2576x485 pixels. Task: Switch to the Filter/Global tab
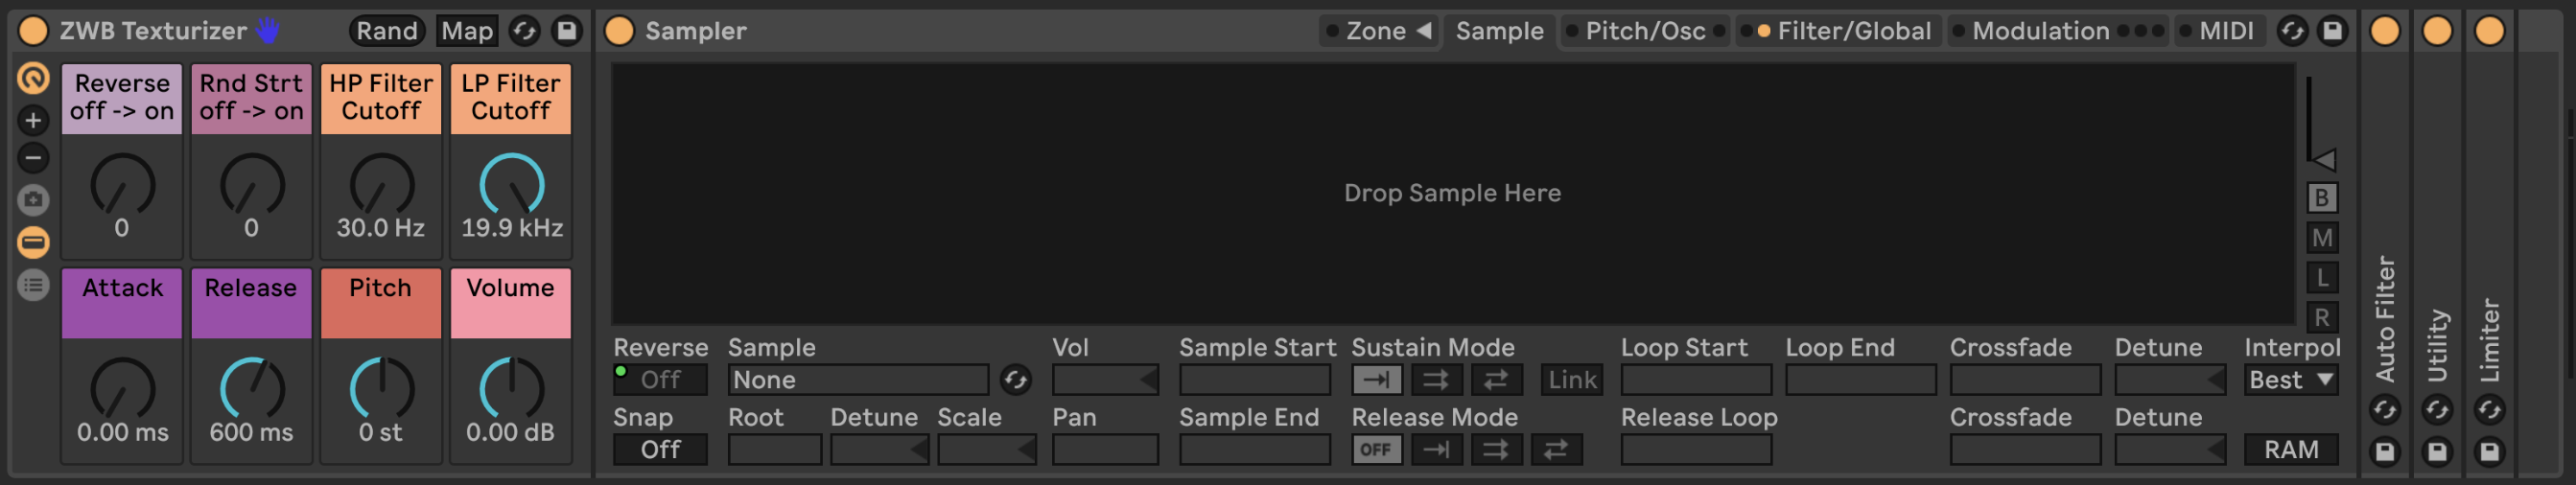pos(1853,31)
